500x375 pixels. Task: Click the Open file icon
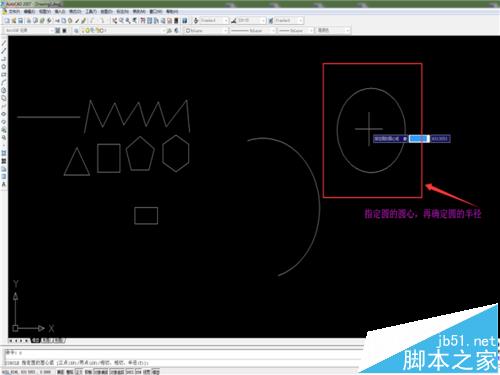pyautogui.click(x=14, y=20)
